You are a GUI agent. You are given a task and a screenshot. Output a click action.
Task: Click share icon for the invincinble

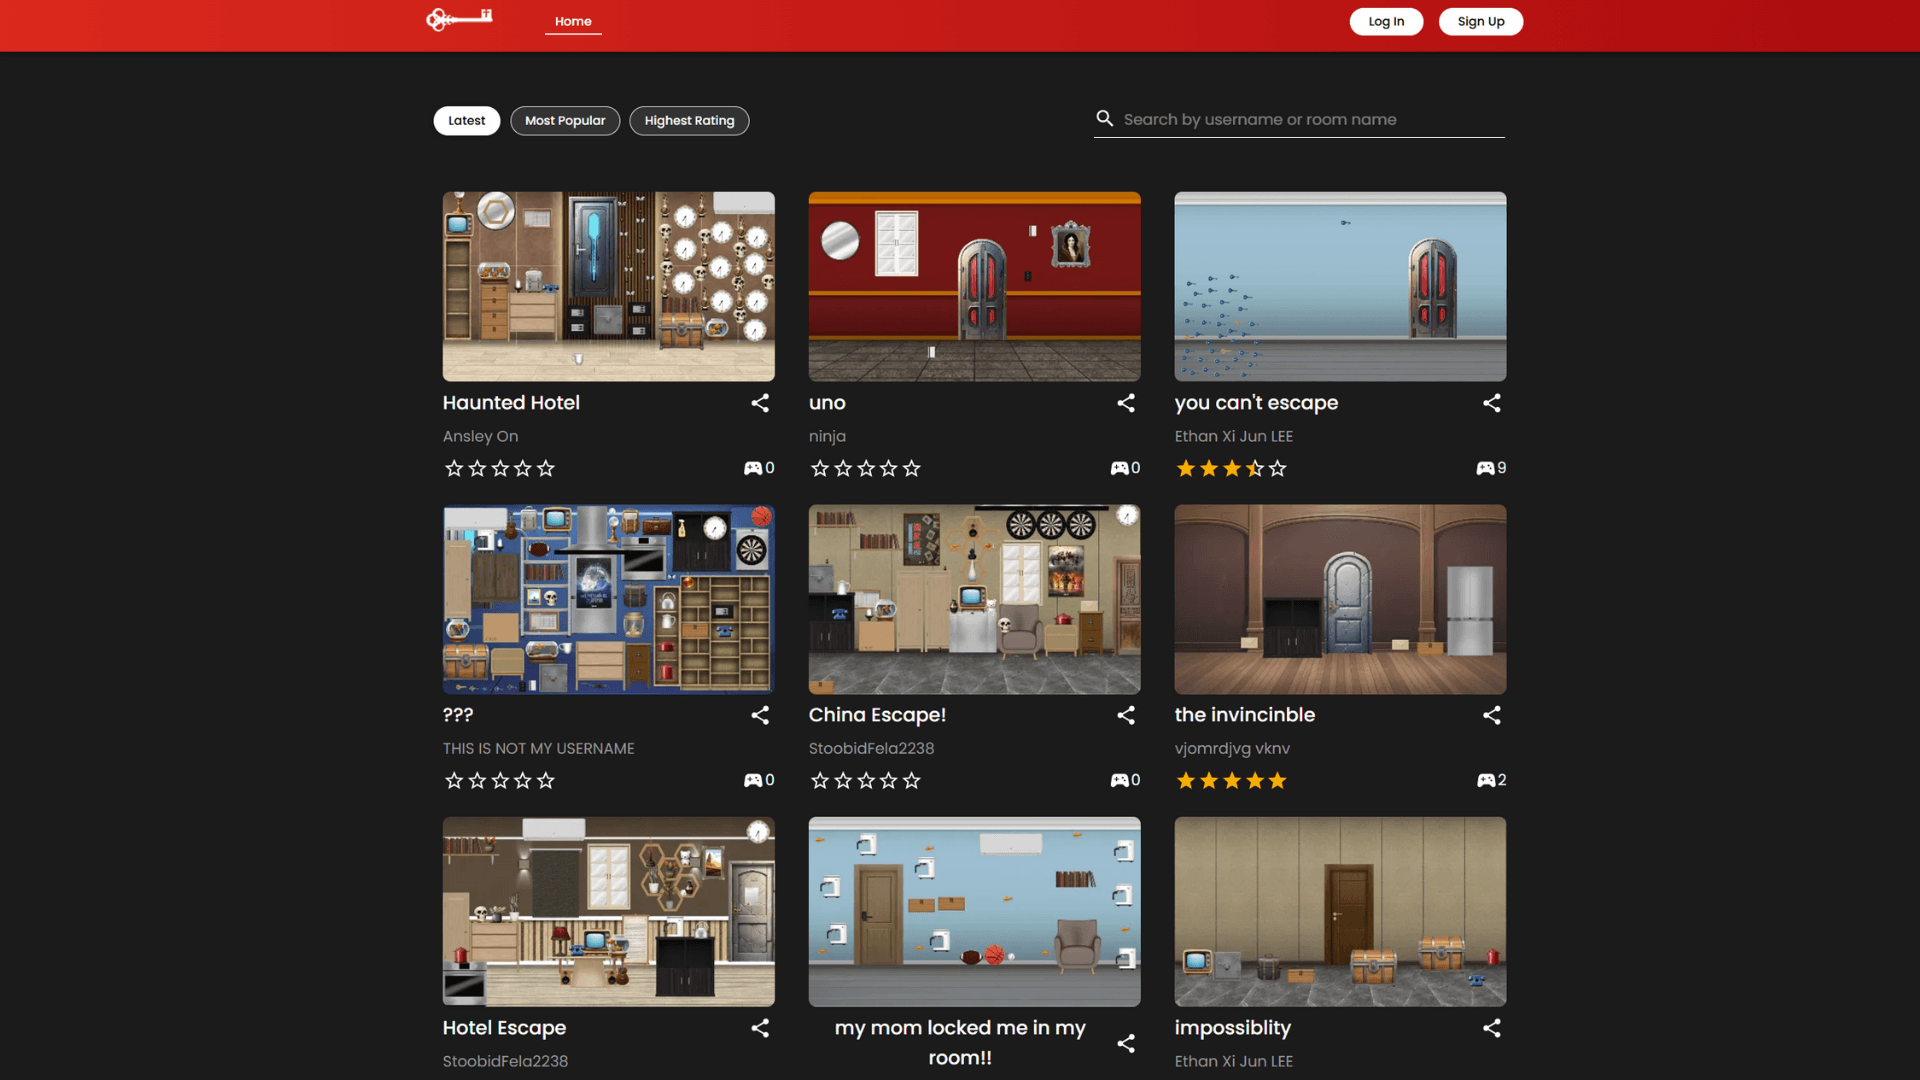[x=1491, y=715]
